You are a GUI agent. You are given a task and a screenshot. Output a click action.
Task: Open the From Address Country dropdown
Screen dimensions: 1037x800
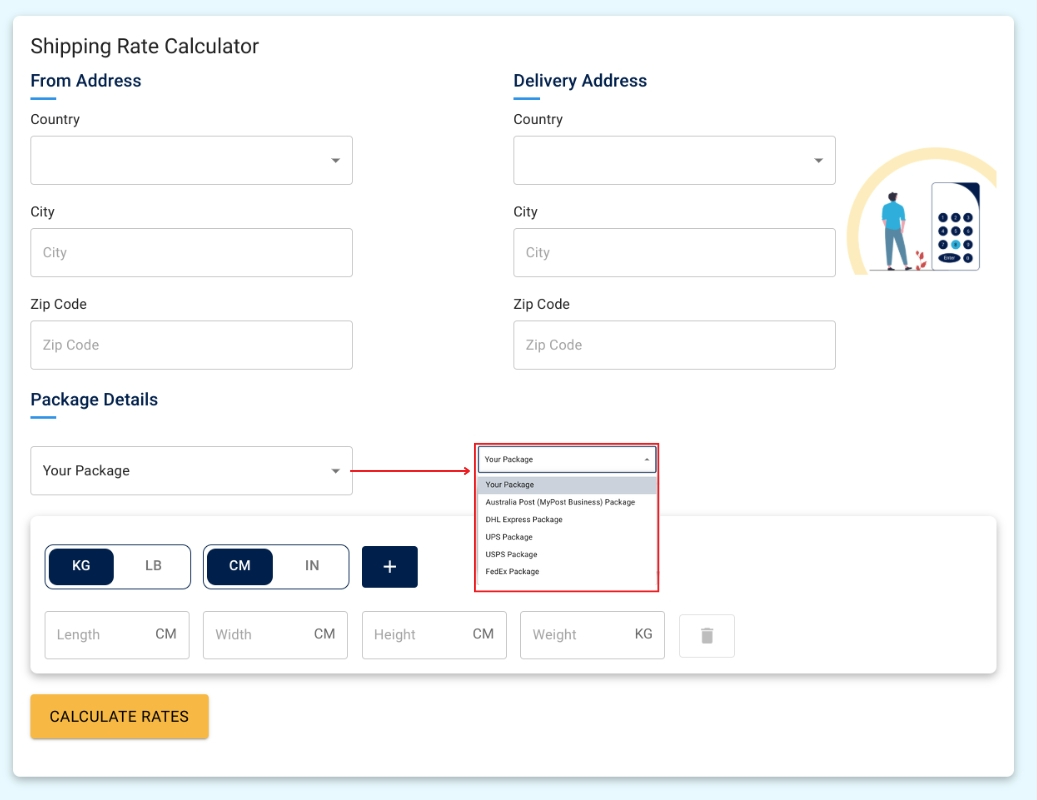tap(191, 160)
